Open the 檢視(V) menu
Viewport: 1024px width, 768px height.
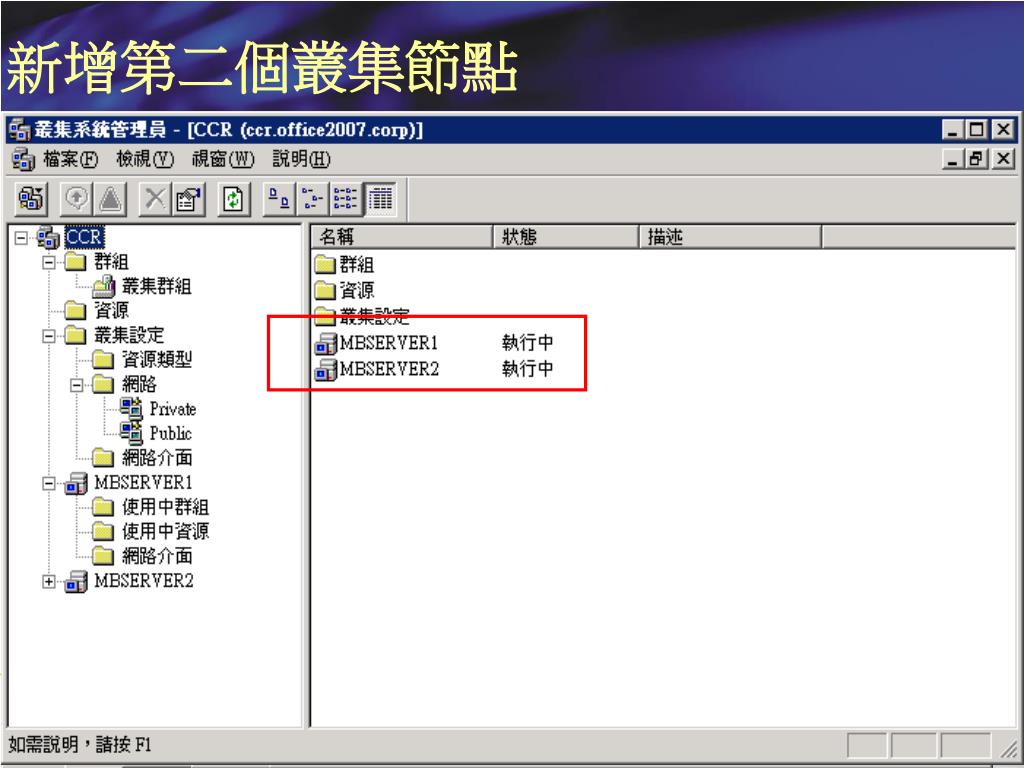coord(145,159)
